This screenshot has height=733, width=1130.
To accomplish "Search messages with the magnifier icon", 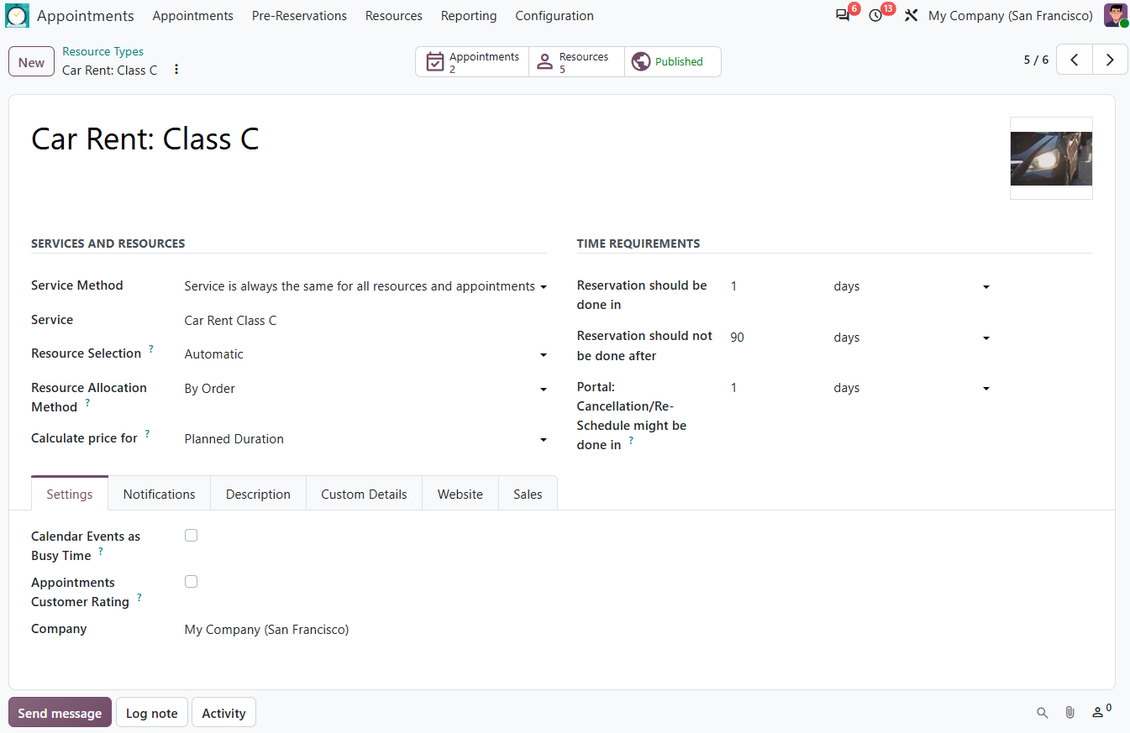I will 1042,713.
